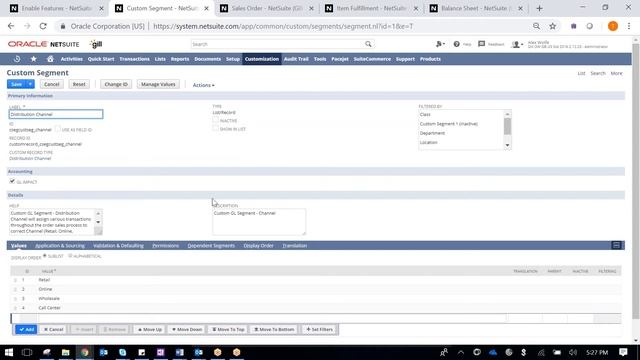
Task: Toggle the Inactive checkbox
Action: 215,120
